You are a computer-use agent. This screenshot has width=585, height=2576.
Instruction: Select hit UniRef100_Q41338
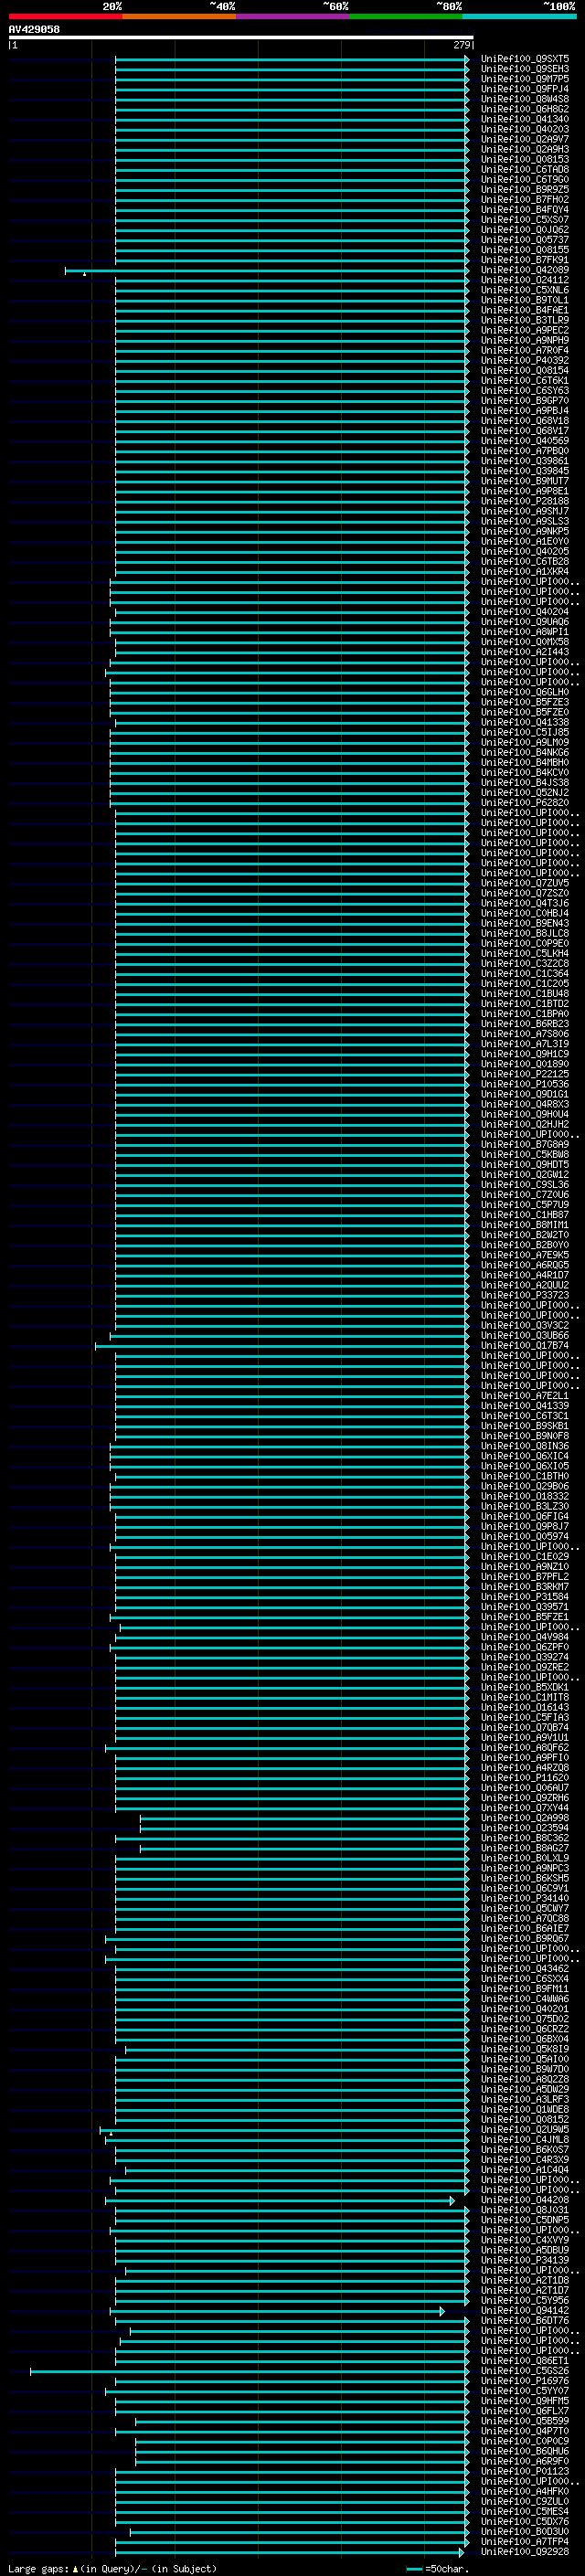pyautogui.click(x=524, y=722)
